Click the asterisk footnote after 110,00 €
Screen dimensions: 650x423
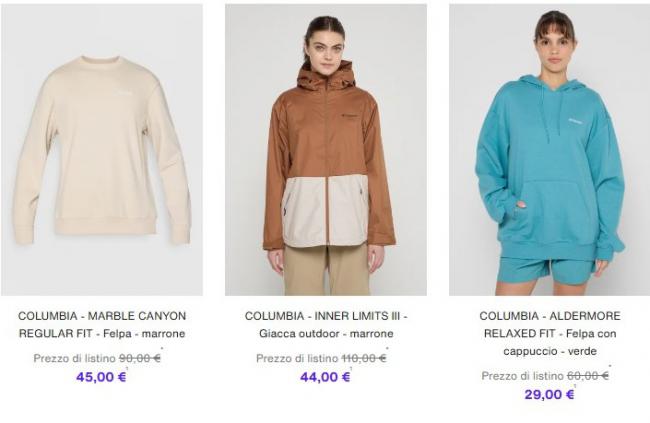(387, 349)
